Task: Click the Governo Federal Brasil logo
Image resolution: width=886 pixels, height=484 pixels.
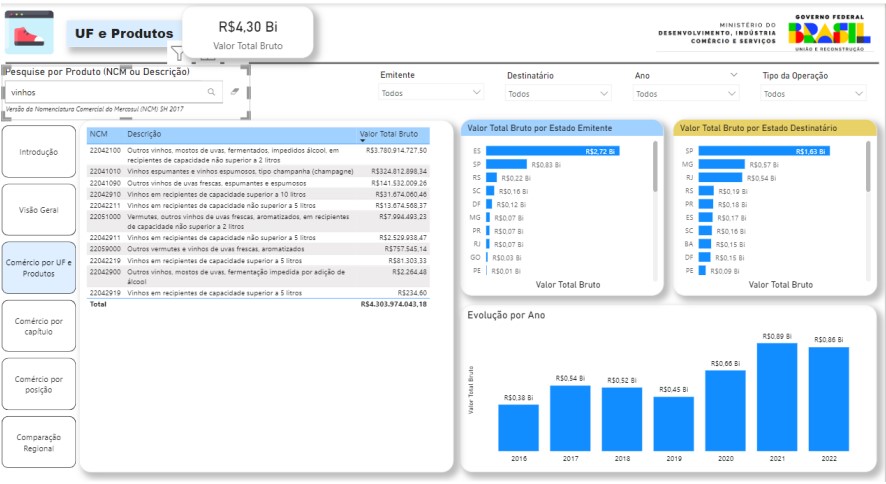Action: pos(828,33)
